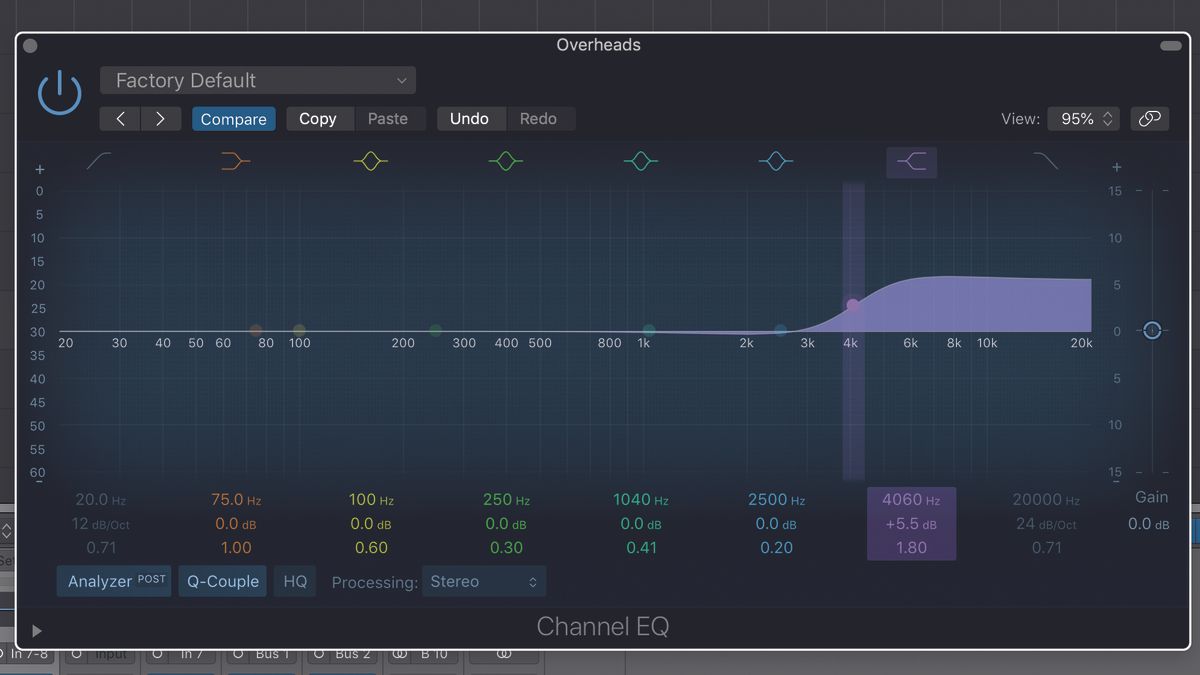
Task: Select the orange low-shelf band icon
Action: point(233,160)
